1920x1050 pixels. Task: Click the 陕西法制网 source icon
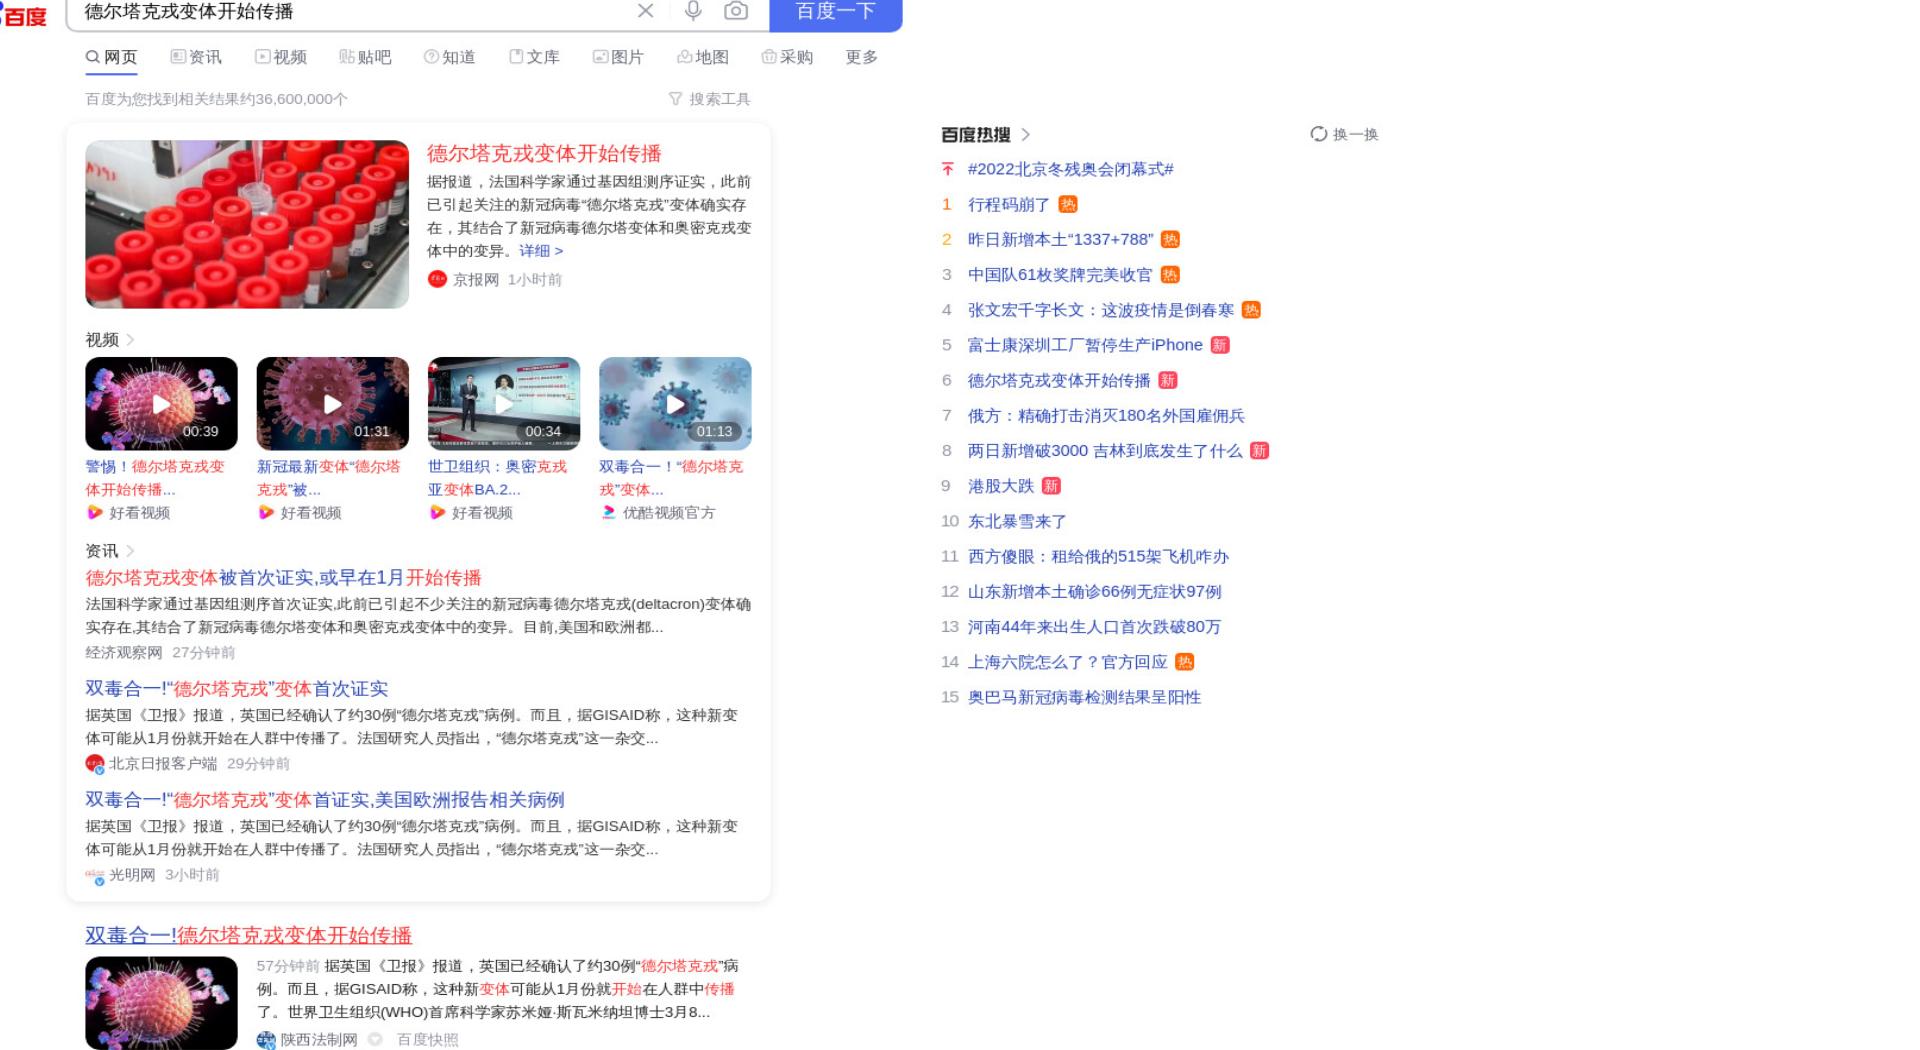pyautogui.click(x=266, y=1040)
